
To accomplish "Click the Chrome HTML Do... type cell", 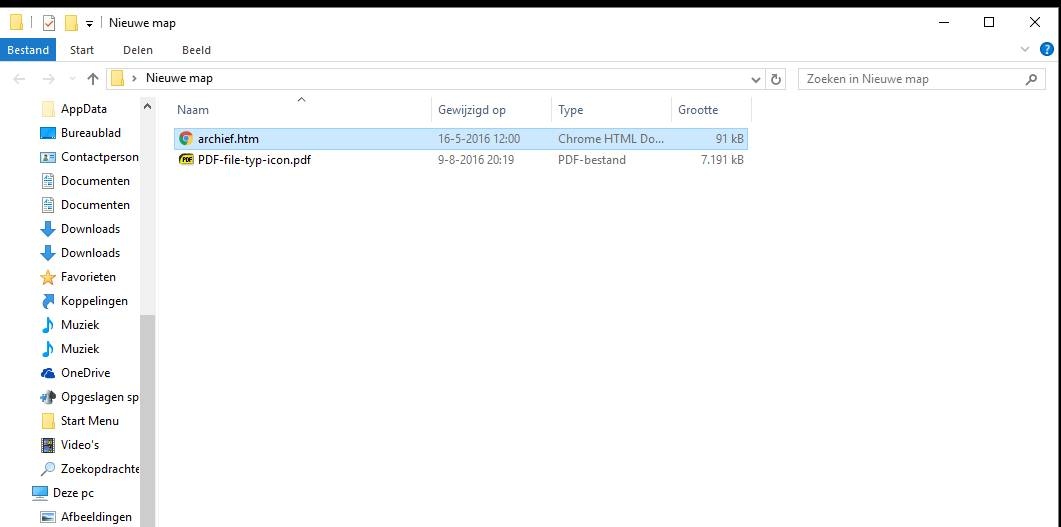I will coord(611,139).
